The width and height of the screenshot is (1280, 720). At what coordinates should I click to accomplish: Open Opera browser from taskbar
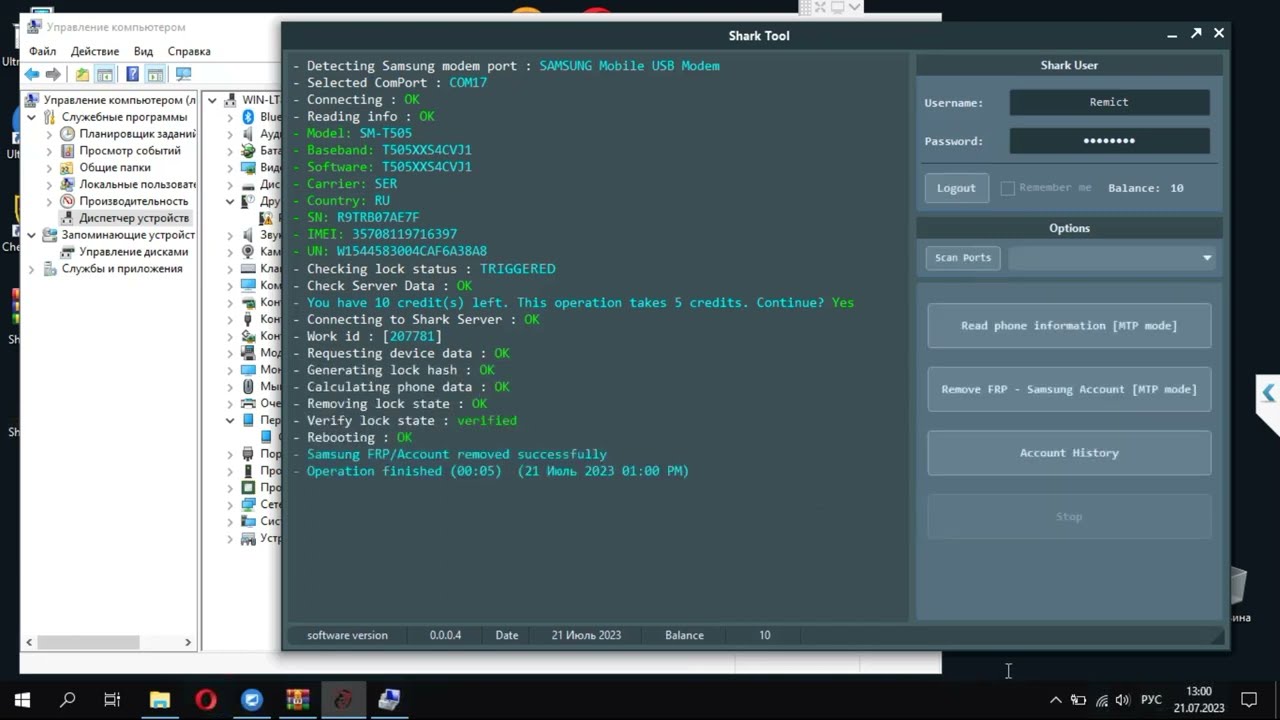click(x=206, y=700)
